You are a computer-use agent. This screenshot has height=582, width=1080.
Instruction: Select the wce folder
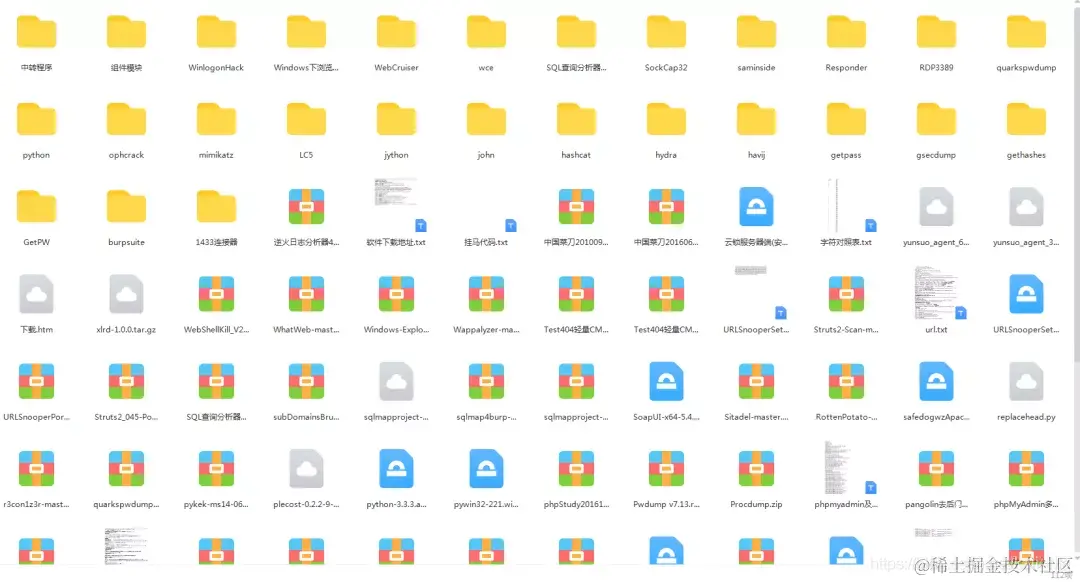pyautogui.click(x=486, y=32)
